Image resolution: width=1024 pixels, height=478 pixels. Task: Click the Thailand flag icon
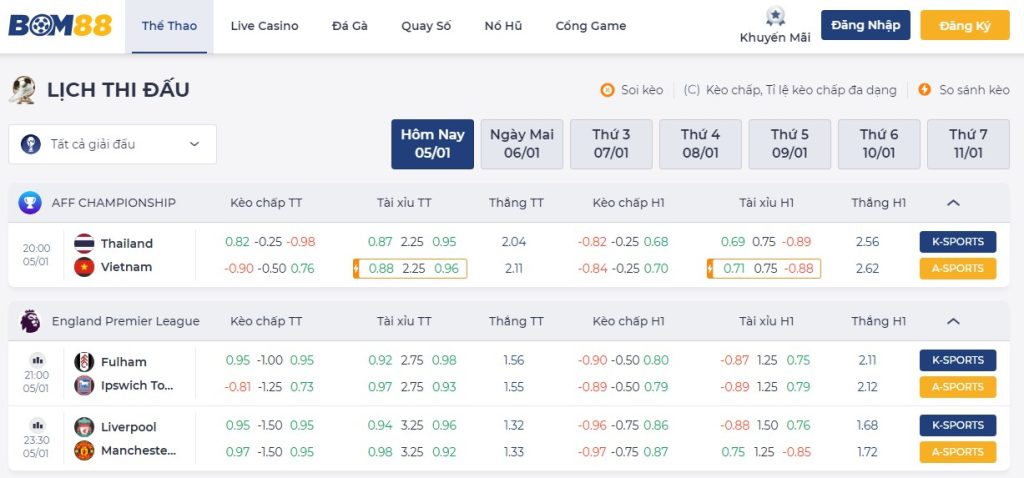pos(84,243)
